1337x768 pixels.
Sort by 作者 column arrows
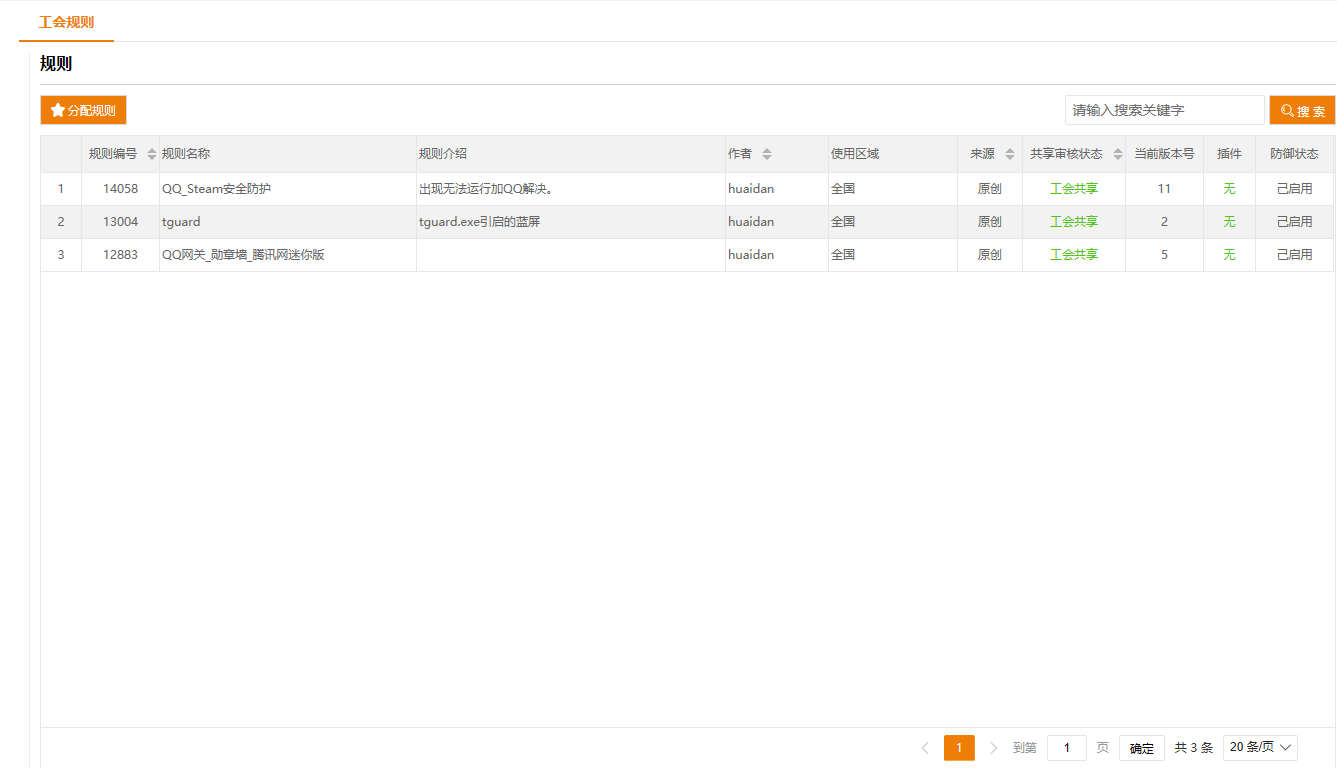click(x=767, y=154)
